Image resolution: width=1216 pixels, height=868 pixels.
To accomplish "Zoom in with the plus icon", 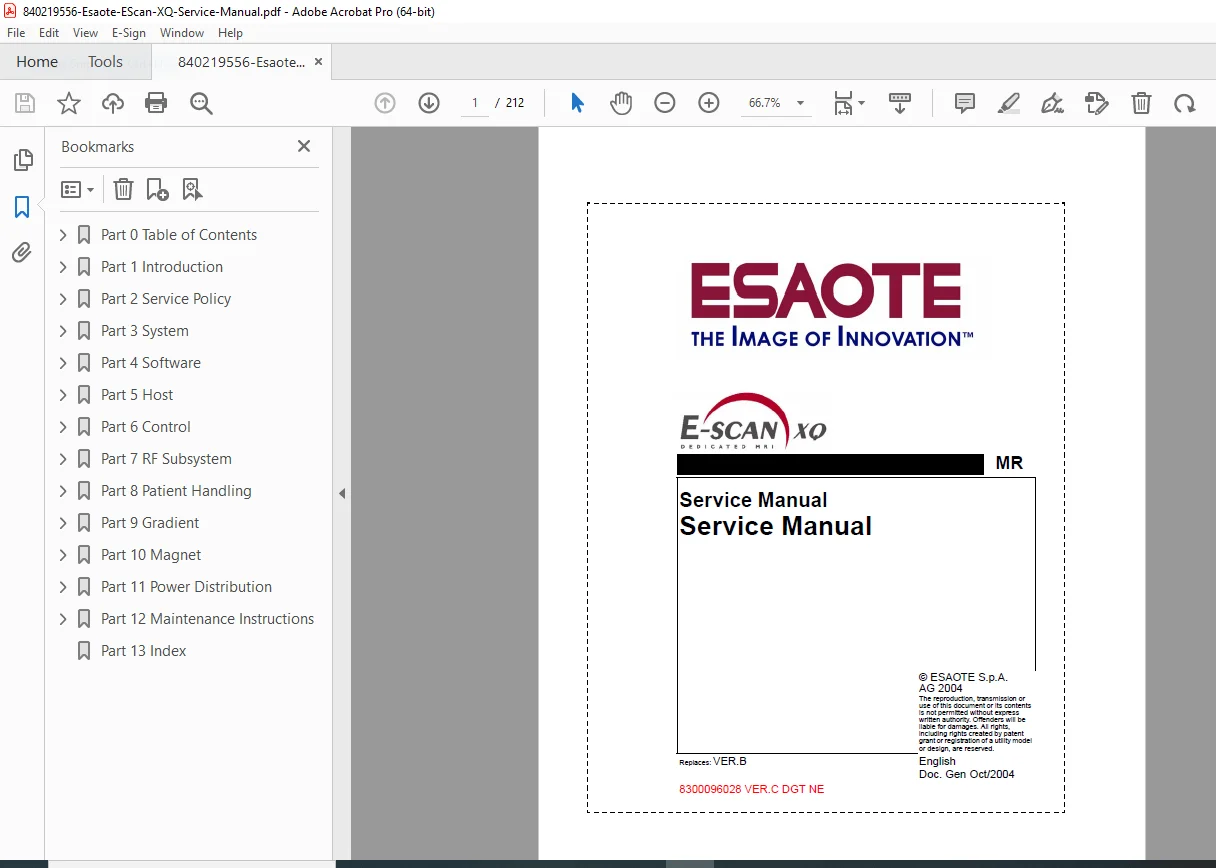I will click(709, 103).
